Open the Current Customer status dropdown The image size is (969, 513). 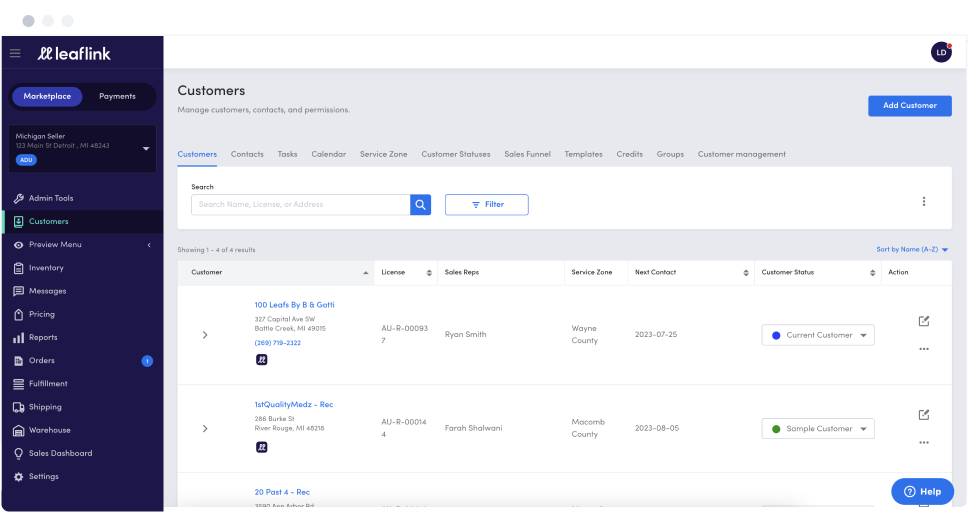coord(818,335)
